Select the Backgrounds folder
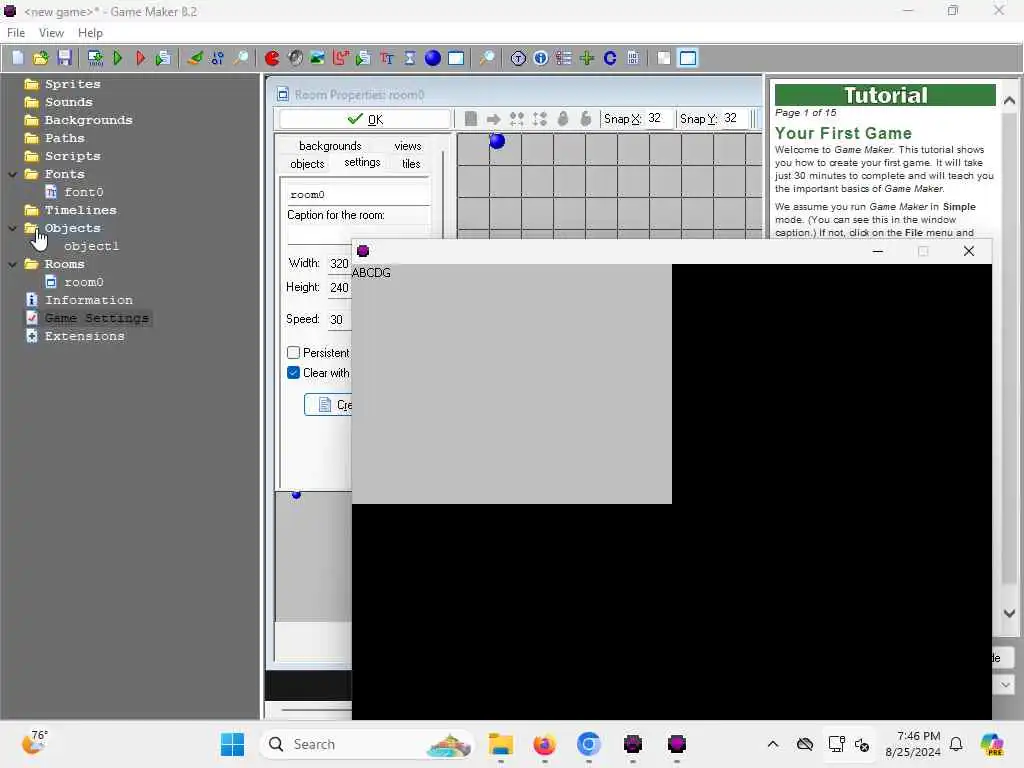Screen dimensions: 1024x768 88,120
